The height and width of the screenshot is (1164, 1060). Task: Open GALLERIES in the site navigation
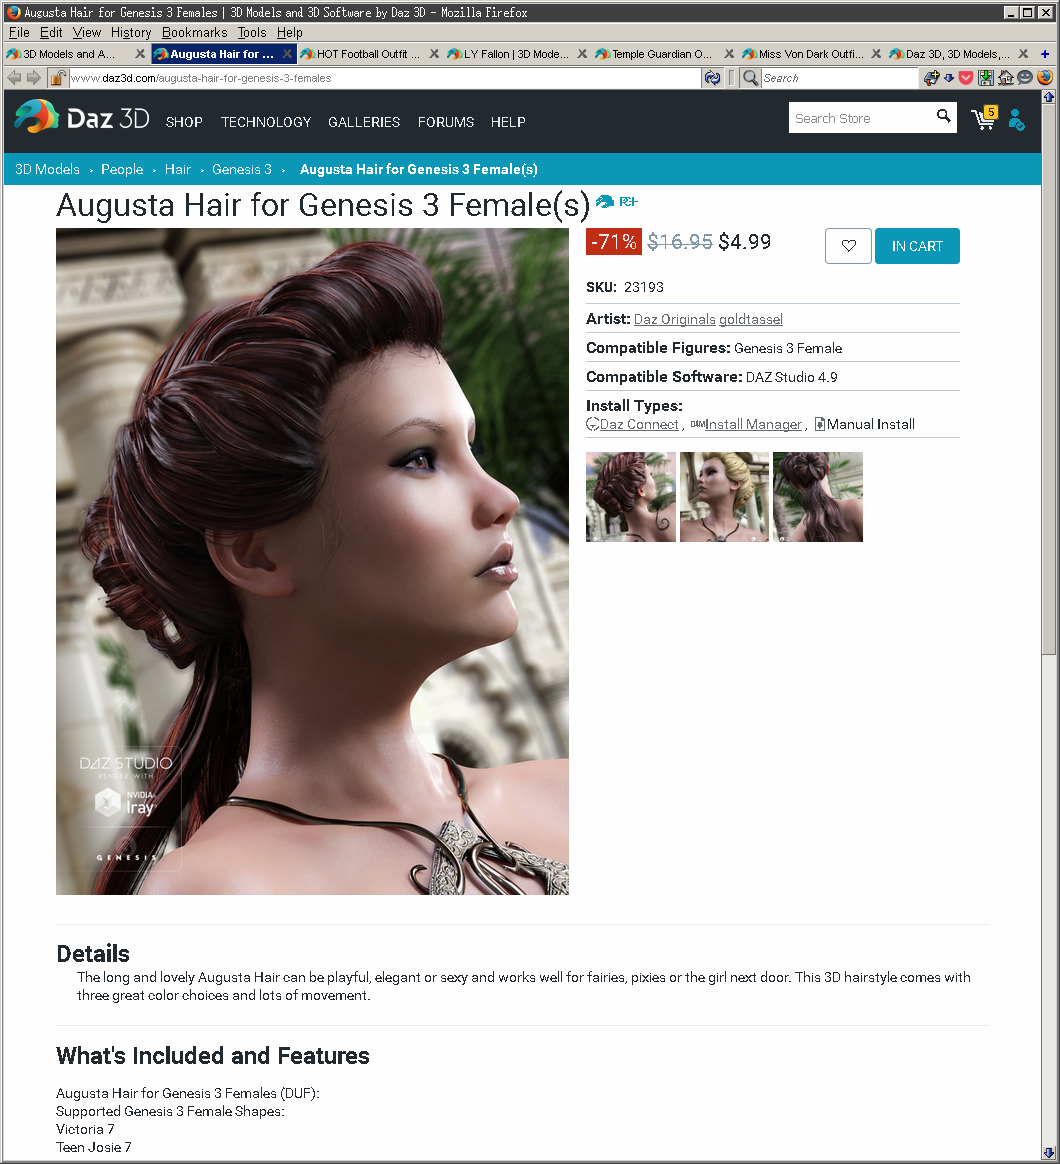click(x=364, y=122)
